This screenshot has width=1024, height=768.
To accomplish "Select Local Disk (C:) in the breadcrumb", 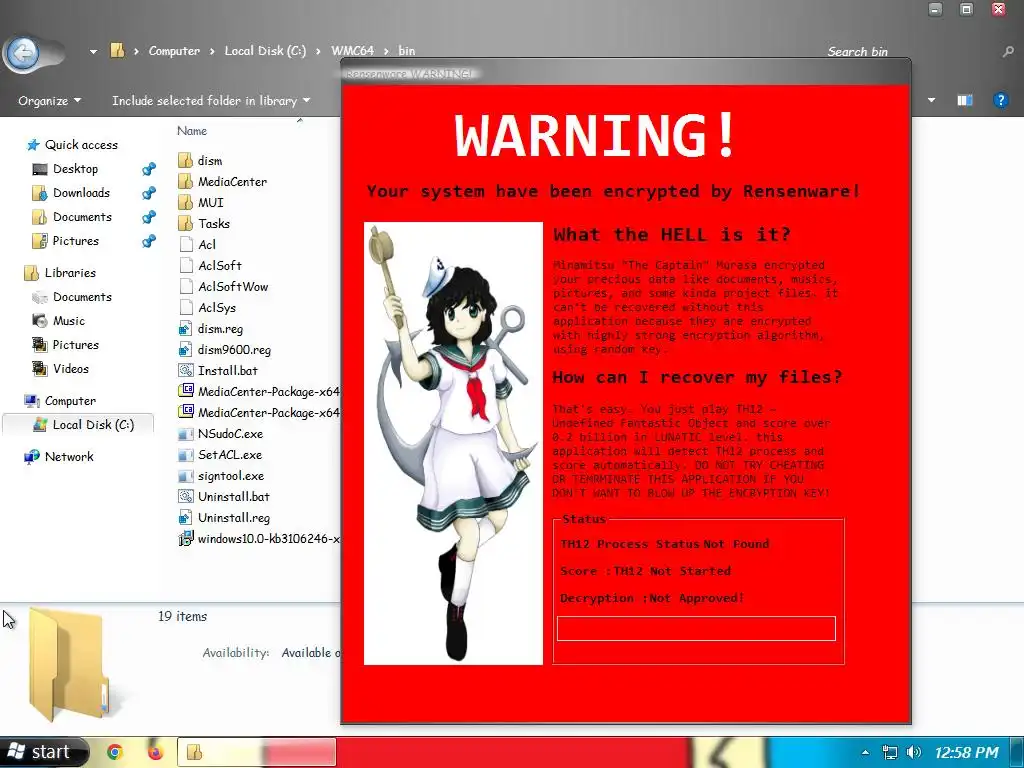I will 265,51.
